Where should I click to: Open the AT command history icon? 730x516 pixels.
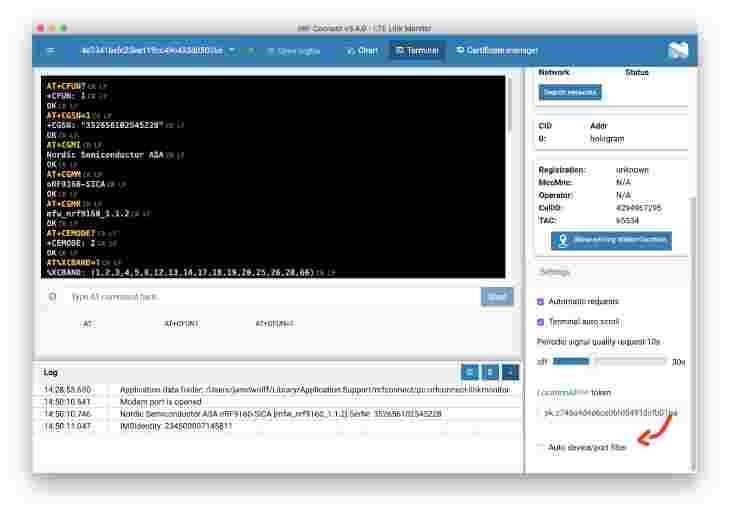coord(53,297)
